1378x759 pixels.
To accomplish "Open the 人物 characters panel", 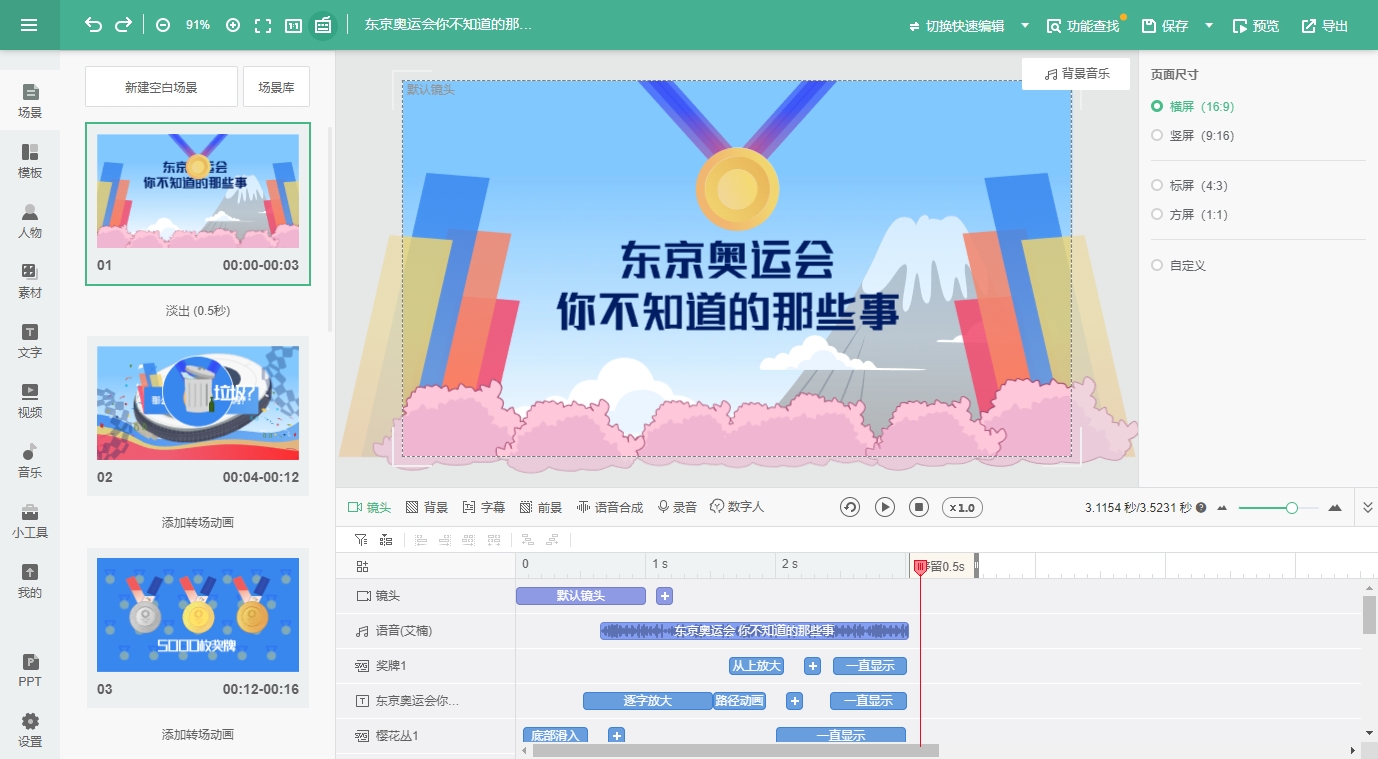I will [x=30, y=221].
